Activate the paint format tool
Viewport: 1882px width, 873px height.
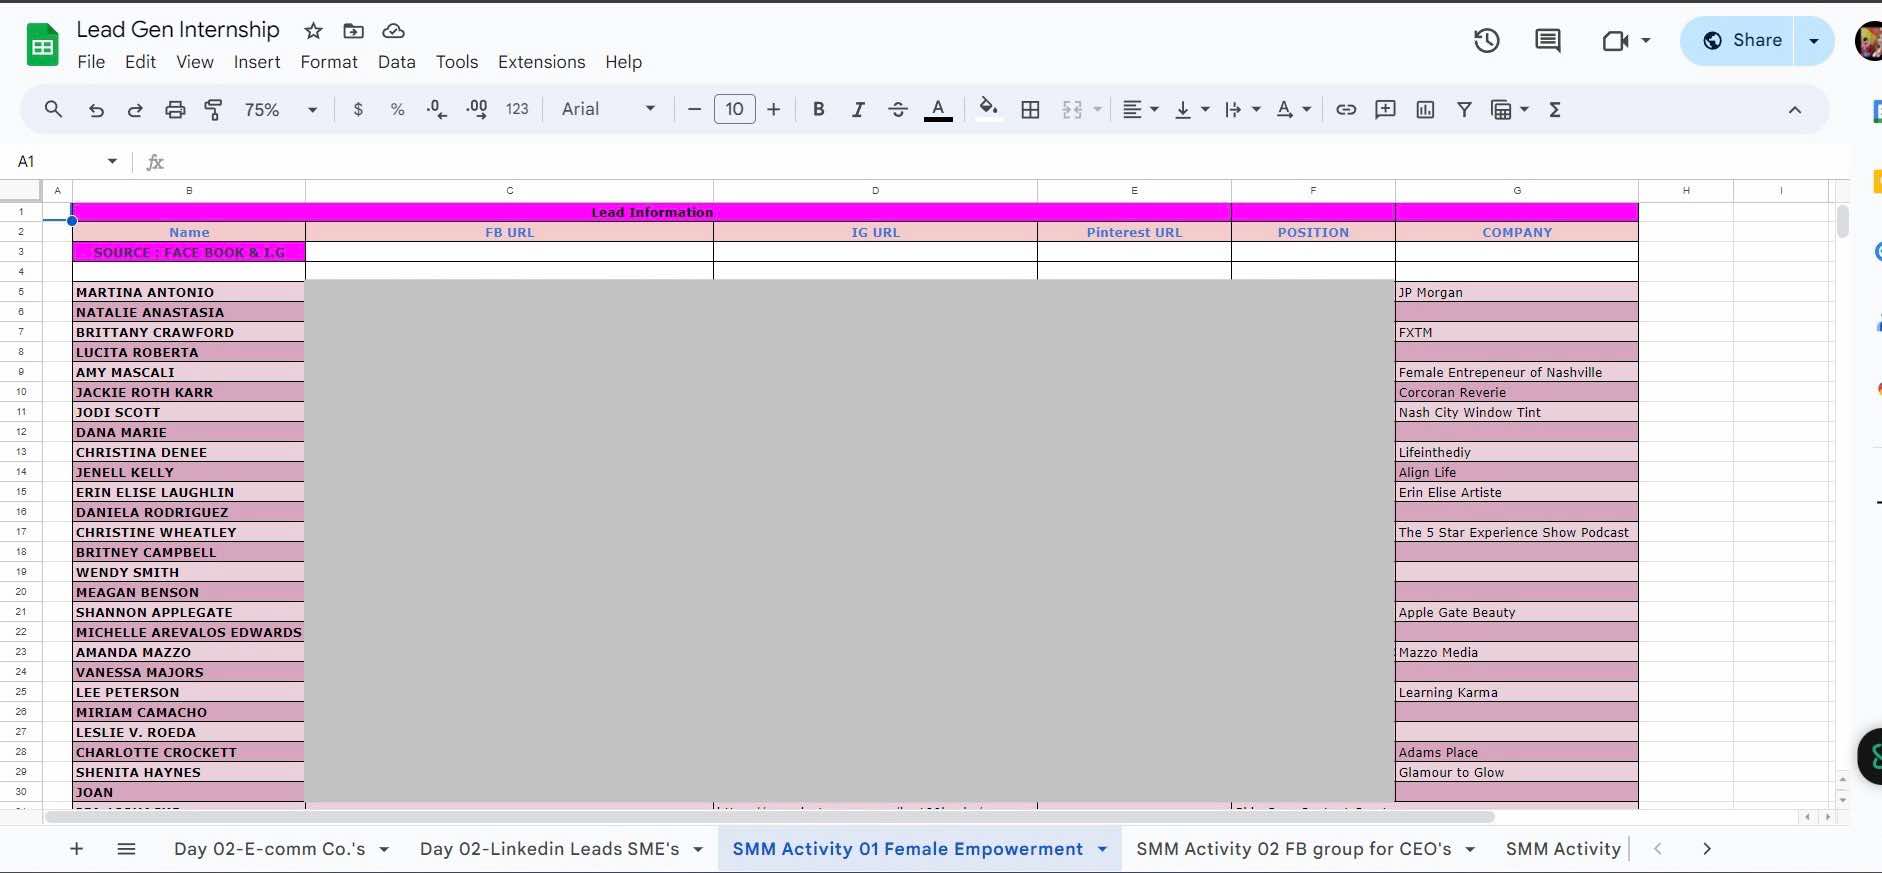click(213, 110)
